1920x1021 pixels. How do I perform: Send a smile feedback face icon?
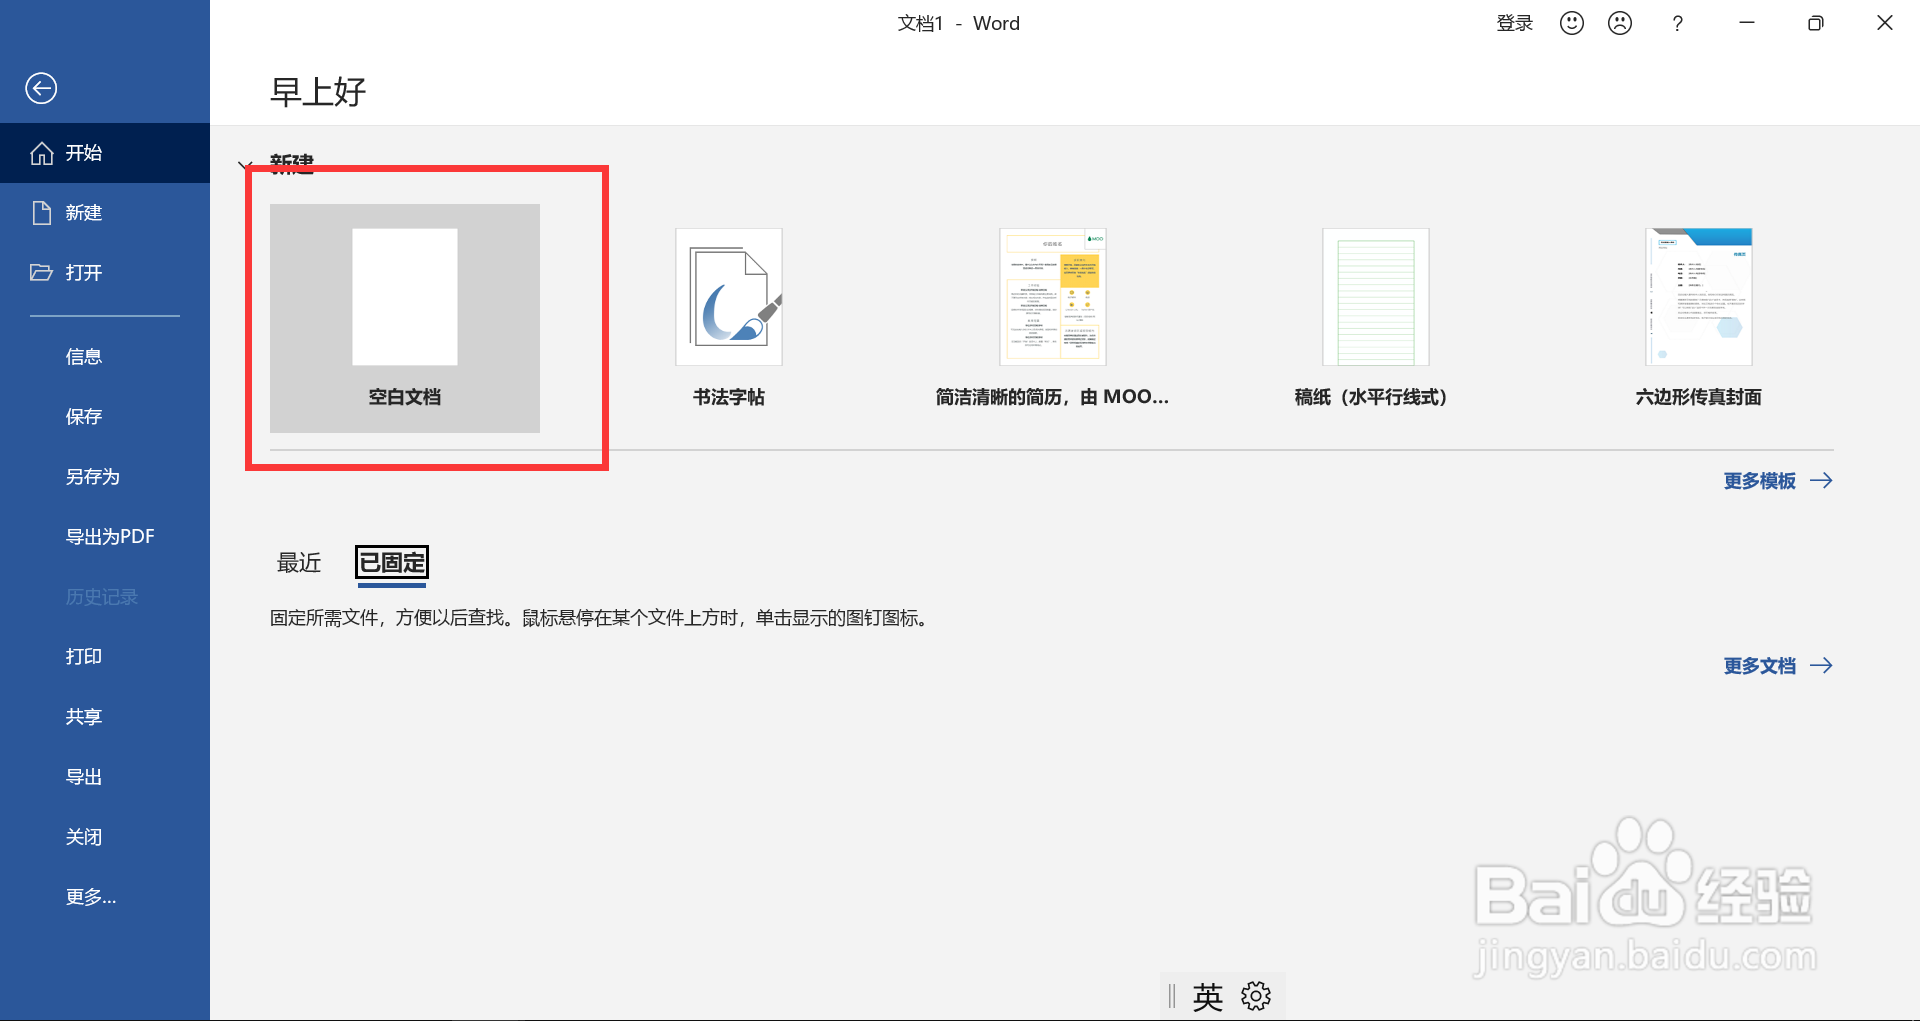click(1572, 23)
